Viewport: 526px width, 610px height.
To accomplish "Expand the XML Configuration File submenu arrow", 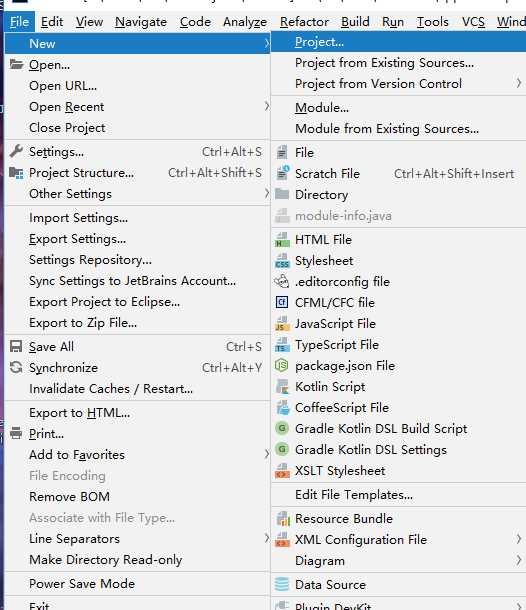I will tap(518, 539).
